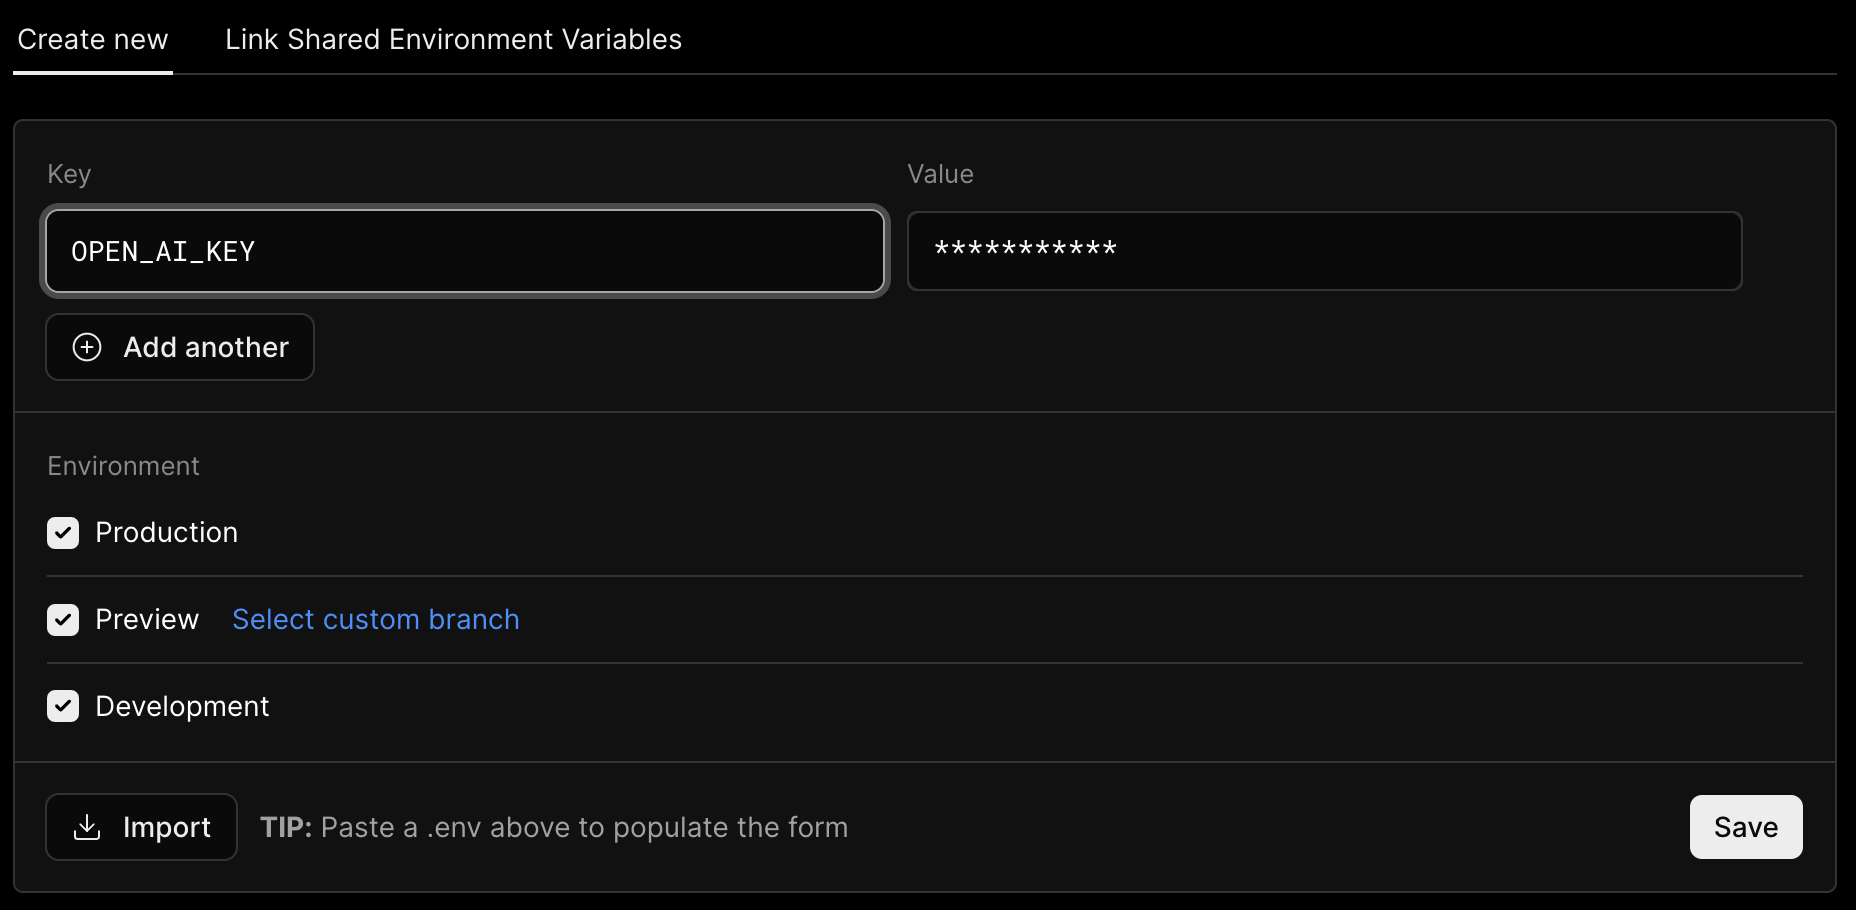Image resolution: width=1856 pixels, height=910 pixels.
Task: Click the Import button text
Action: (x=166, y=827)
